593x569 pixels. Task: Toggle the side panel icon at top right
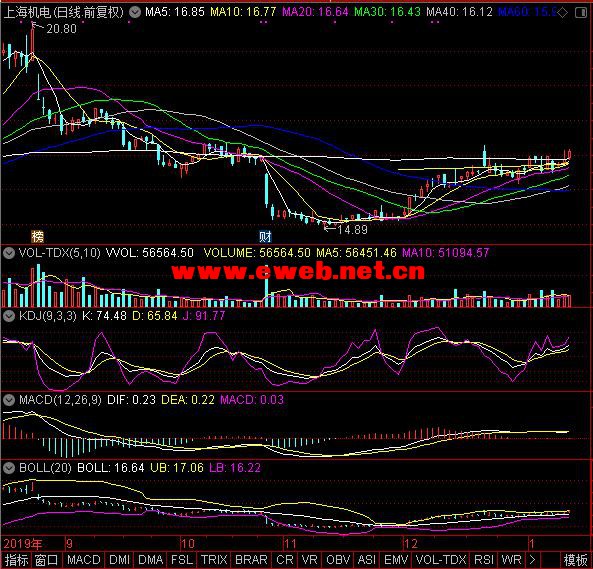click(x=581, y=13)
